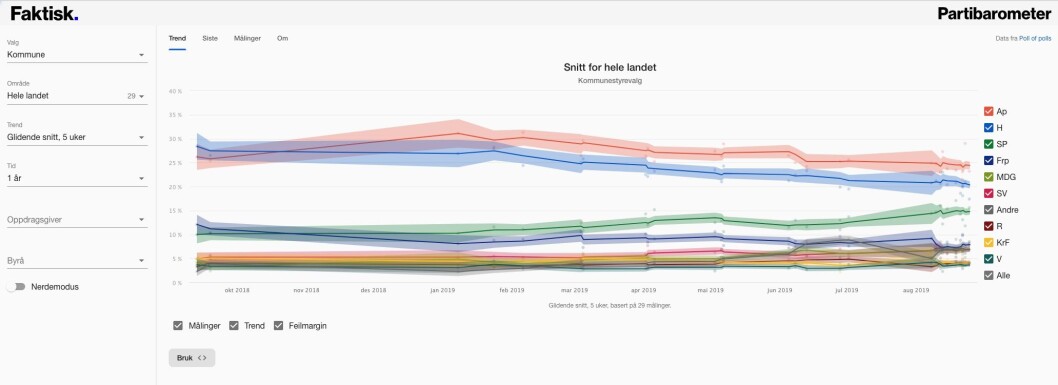Uncheck the SP party legend box
This screenshot has height=385, width=1058.
[x=989, y=144]
